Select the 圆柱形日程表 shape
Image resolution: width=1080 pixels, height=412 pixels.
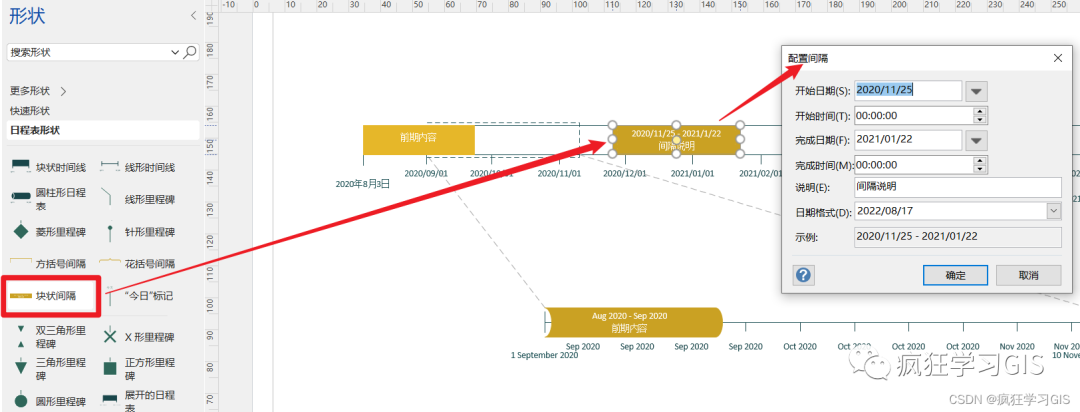tap(48, 200)
